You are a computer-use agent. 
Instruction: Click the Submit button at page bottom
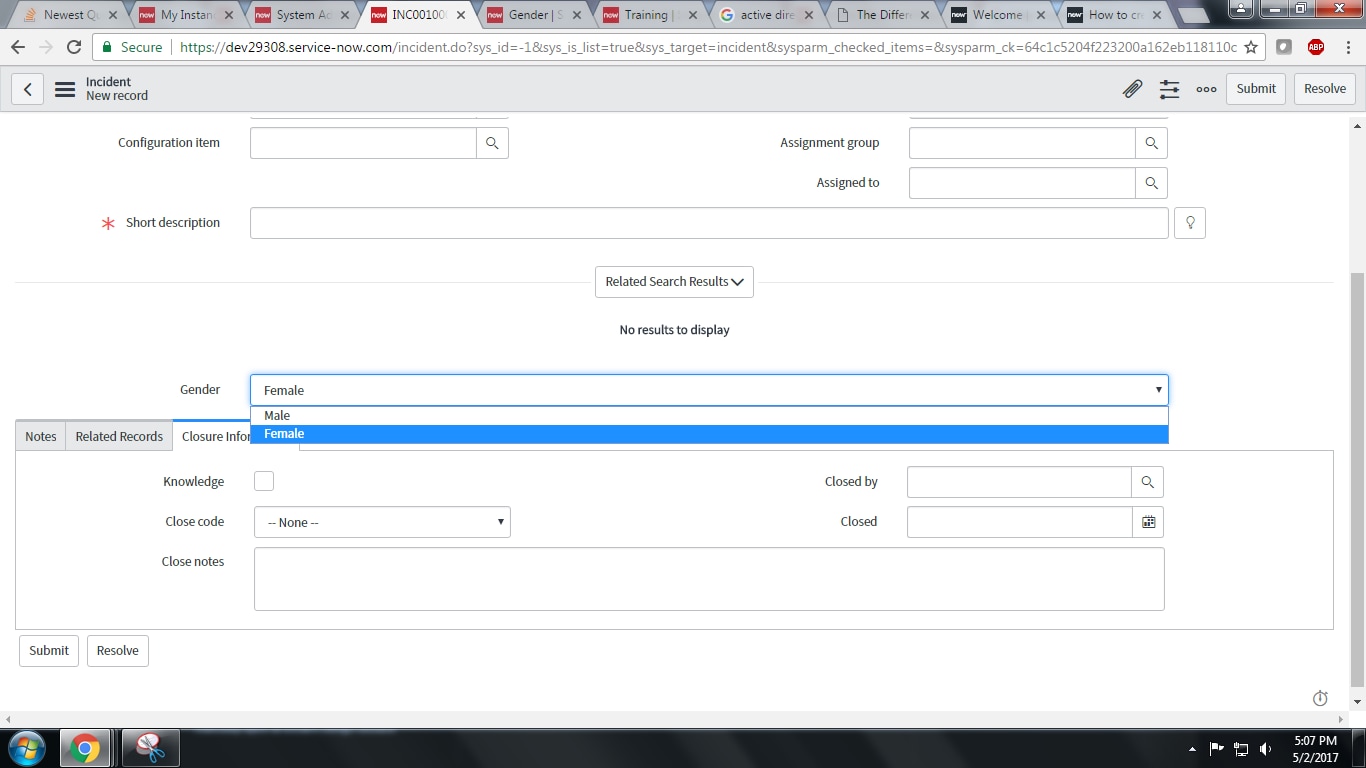click(x=48, y=650)
